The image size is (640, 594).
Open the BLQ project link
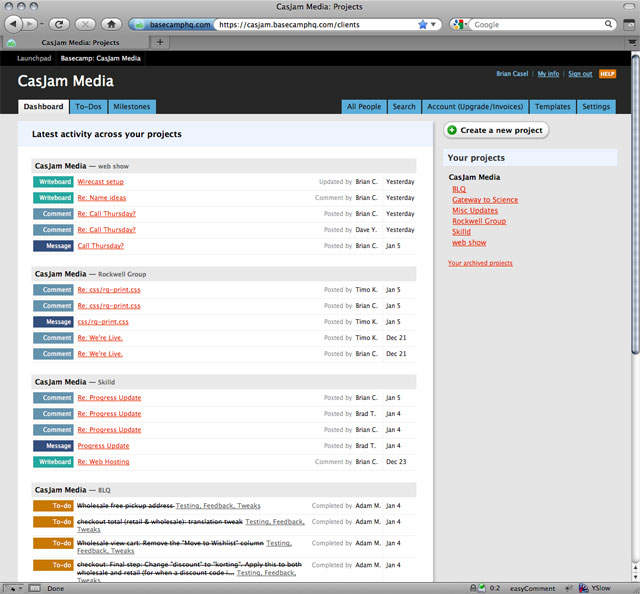[x=459, y=189]
